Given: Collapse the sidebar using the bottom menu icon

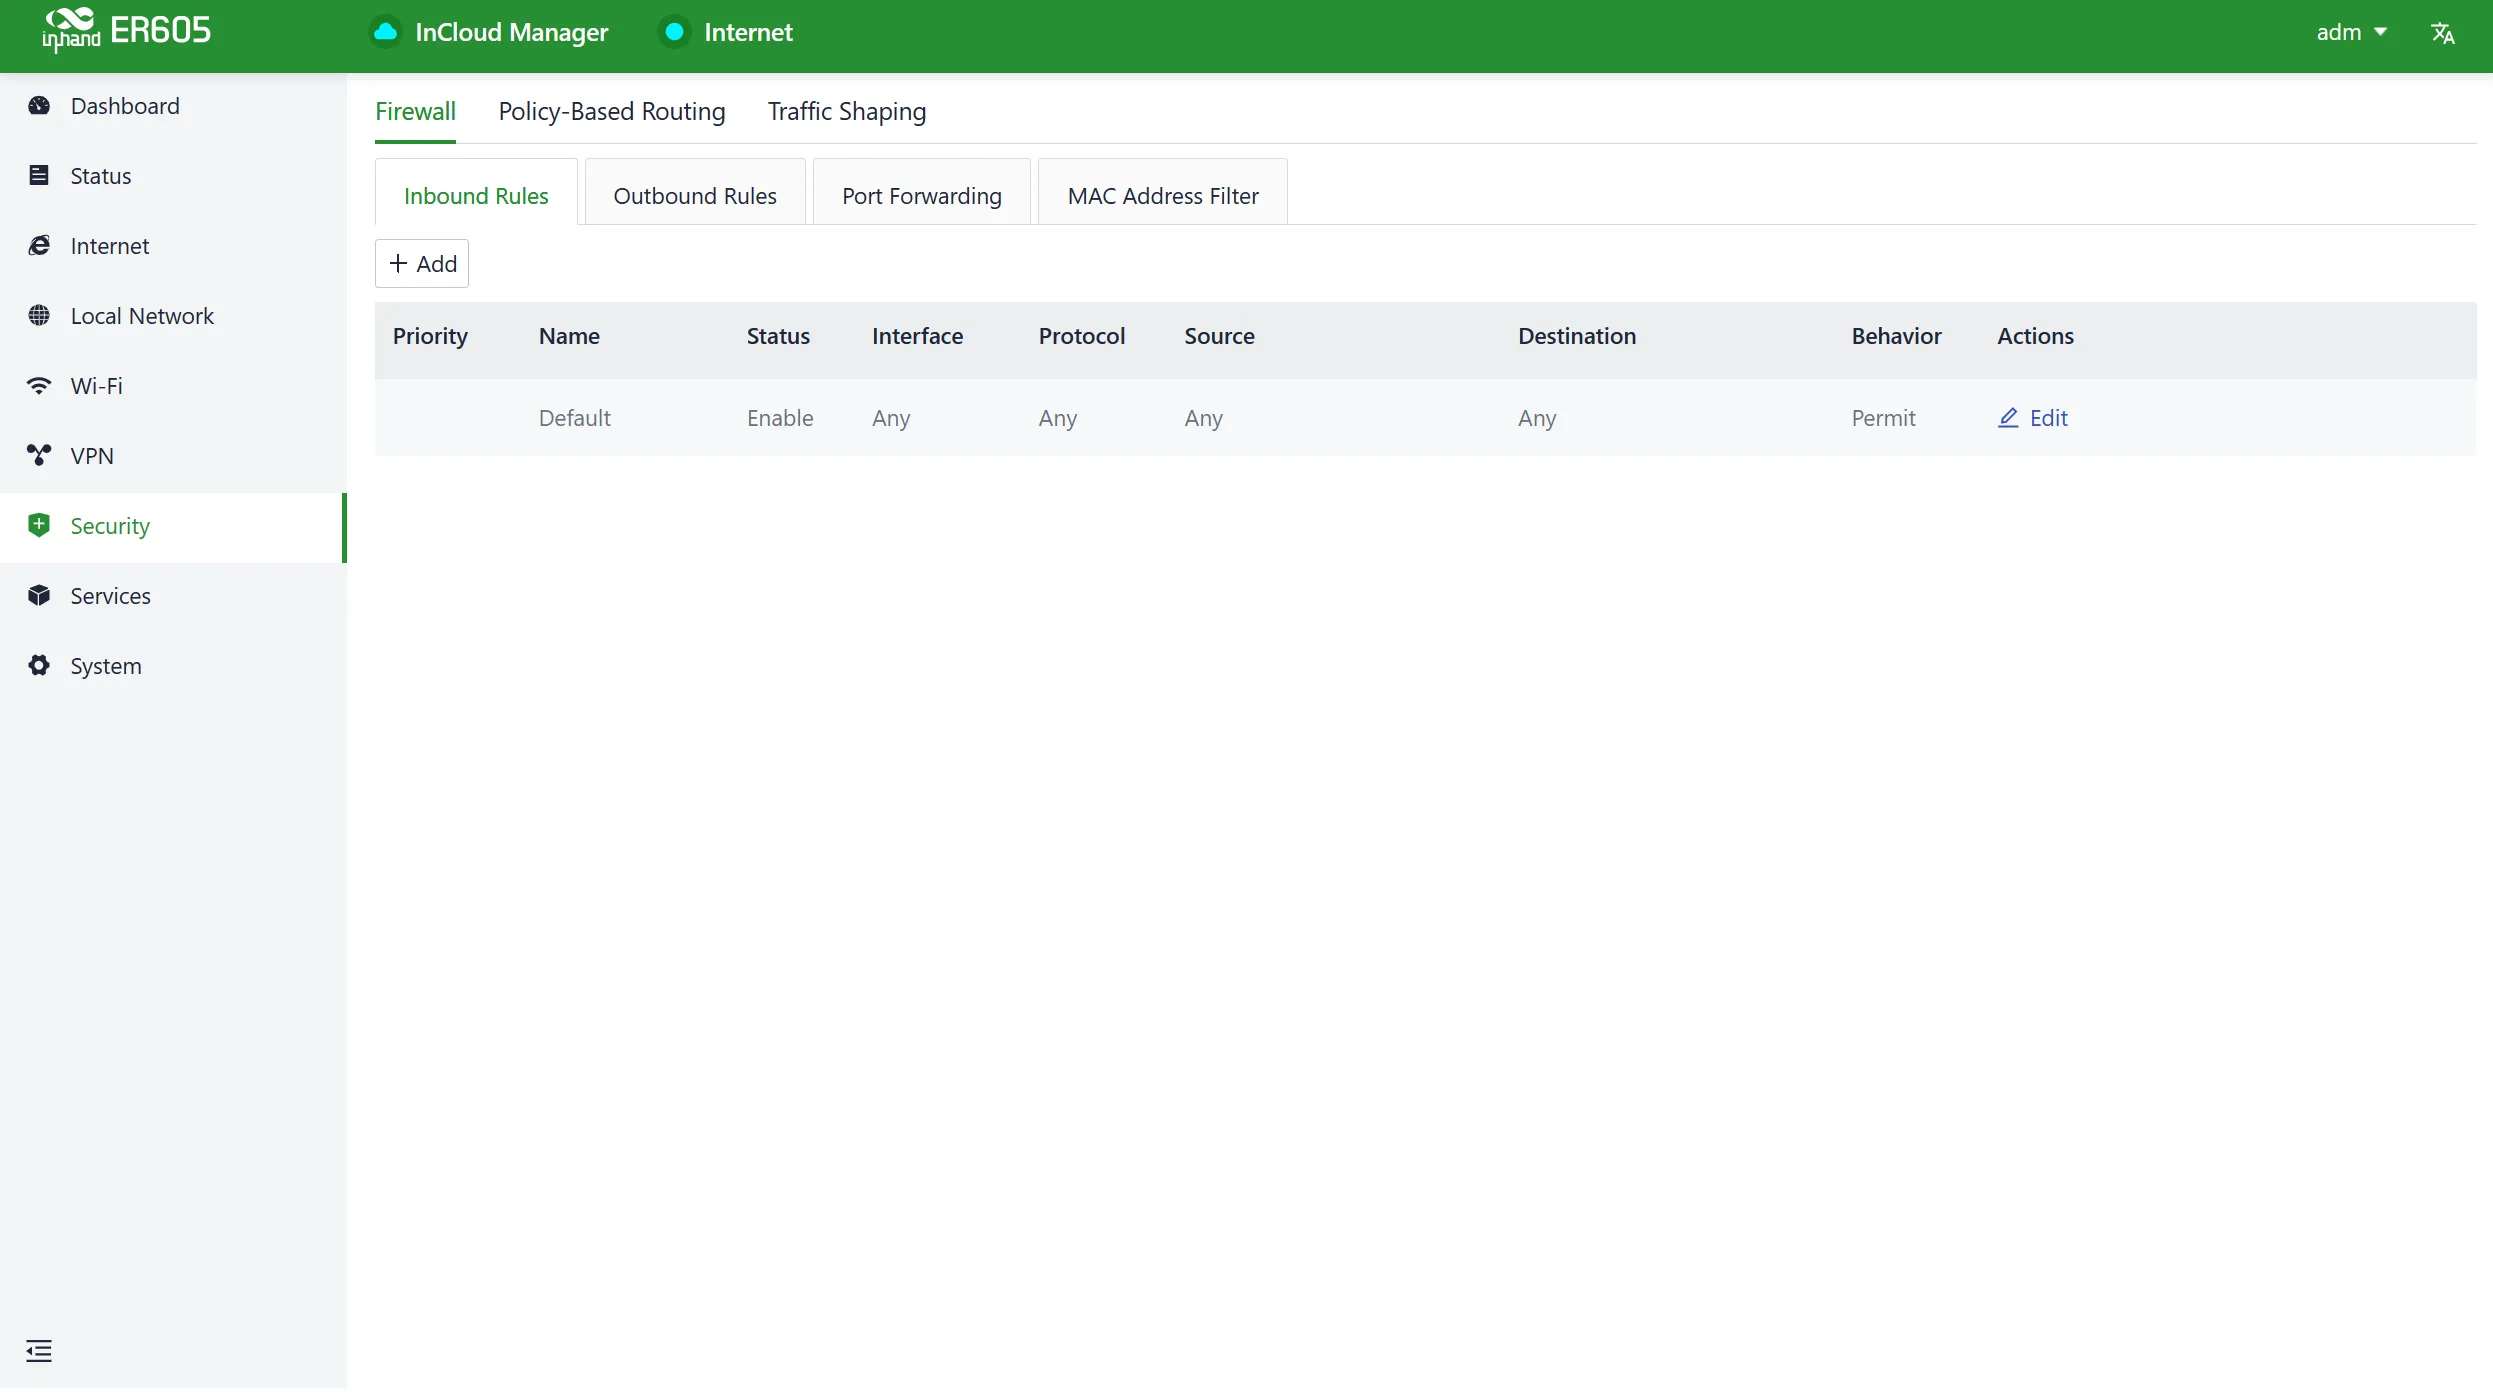Looking at the screenshot, I should [39, 1351].
